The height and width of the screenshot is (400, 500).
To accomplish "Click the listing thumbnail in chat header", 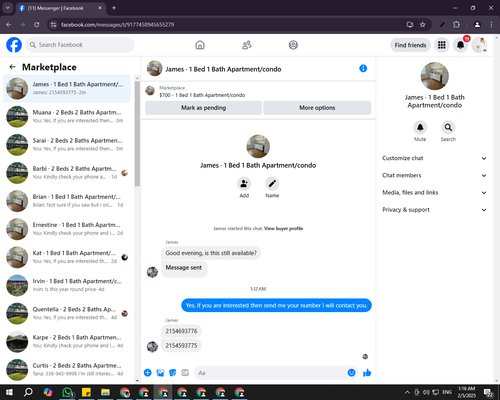I will [155, 68].
